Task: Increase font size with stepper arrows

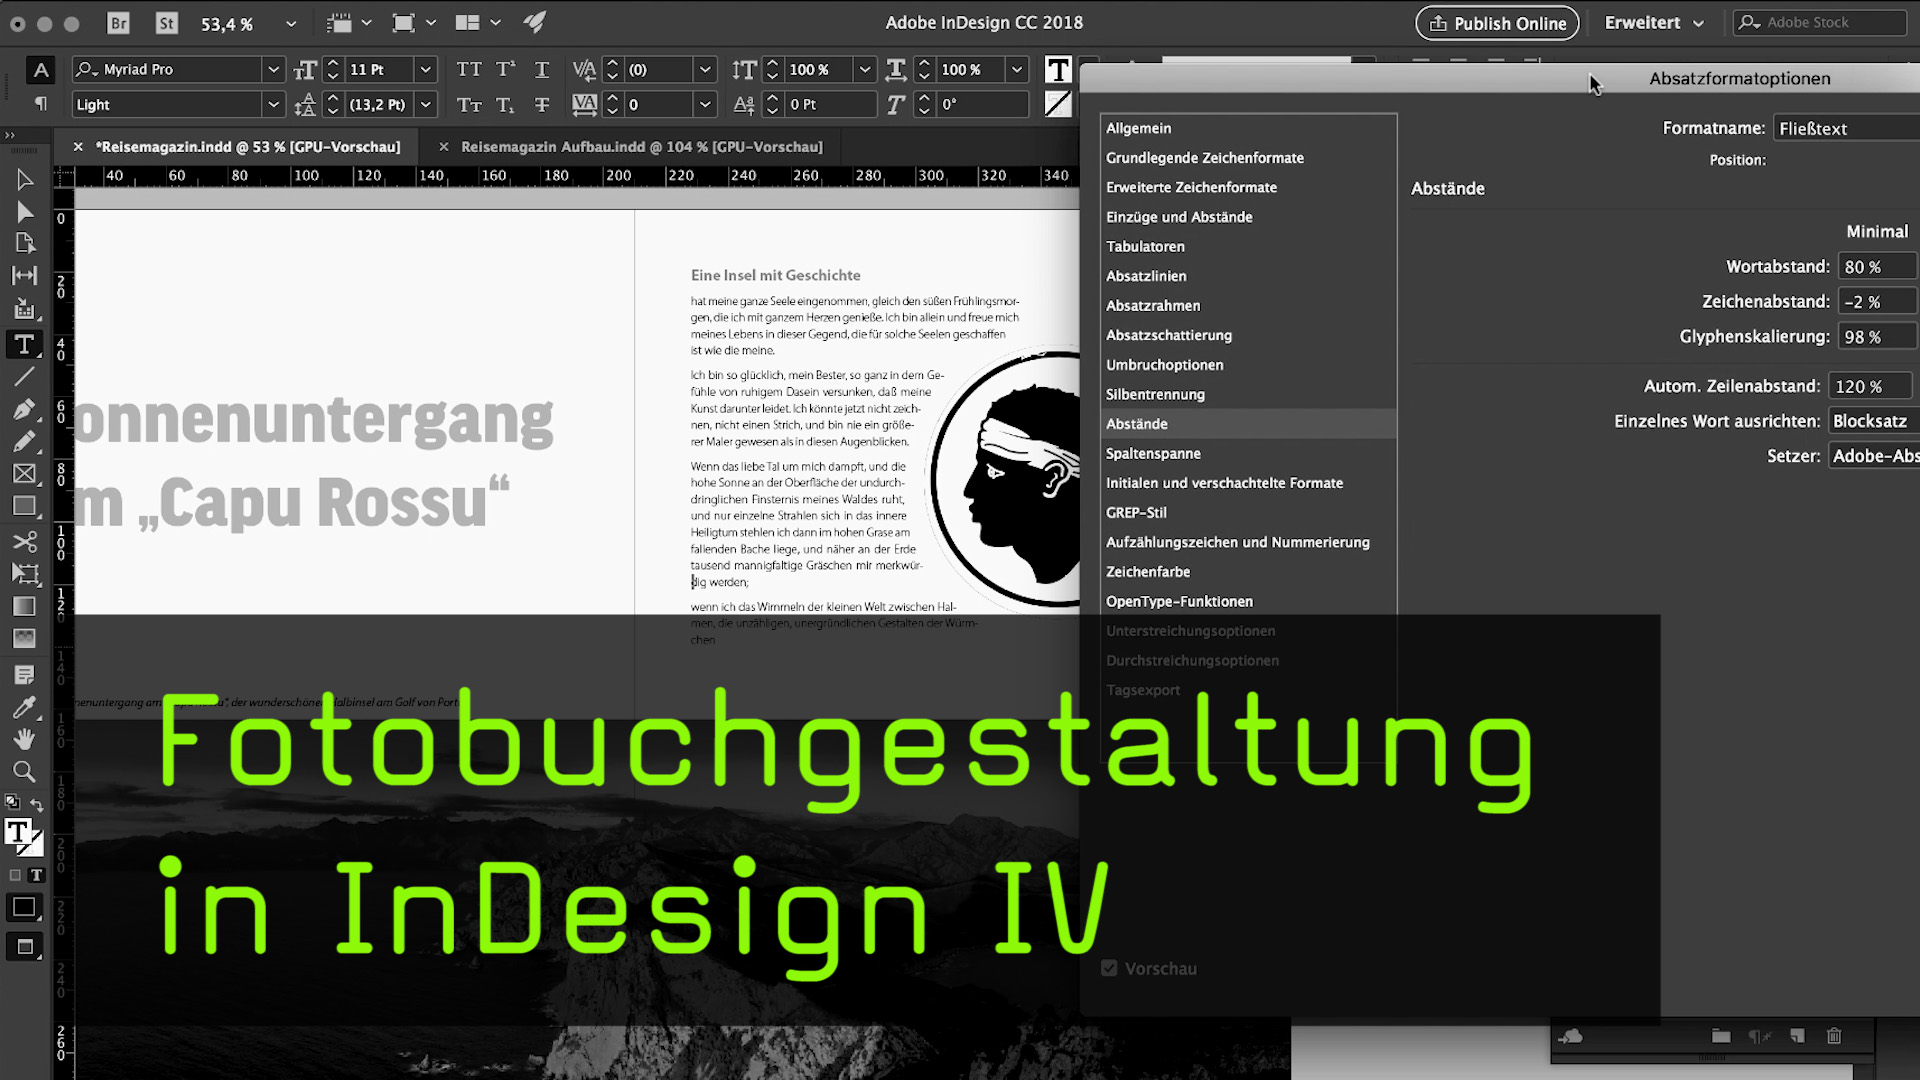Action: [333, 63]
